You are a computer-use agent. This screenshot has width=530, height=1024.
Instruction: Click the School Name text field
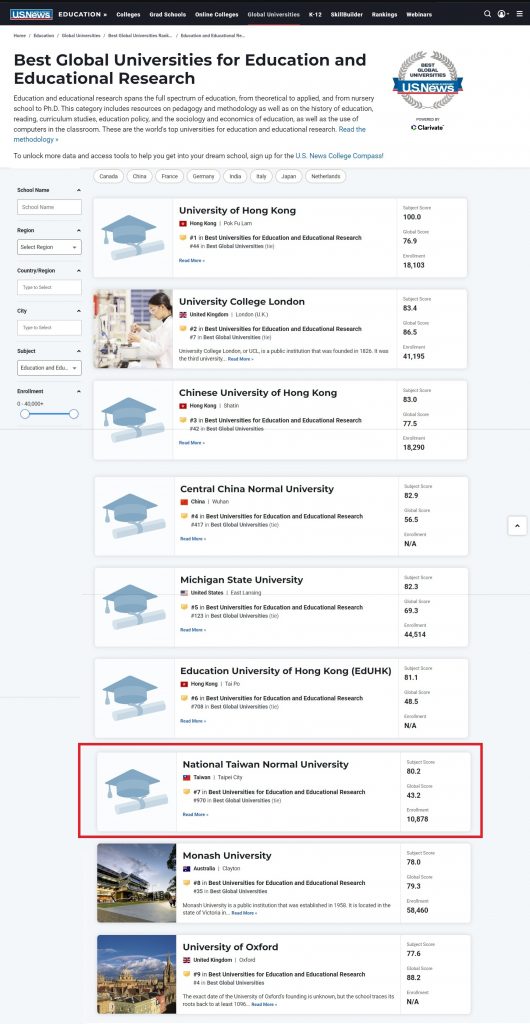pyautogui.click(x=50, y=207)
